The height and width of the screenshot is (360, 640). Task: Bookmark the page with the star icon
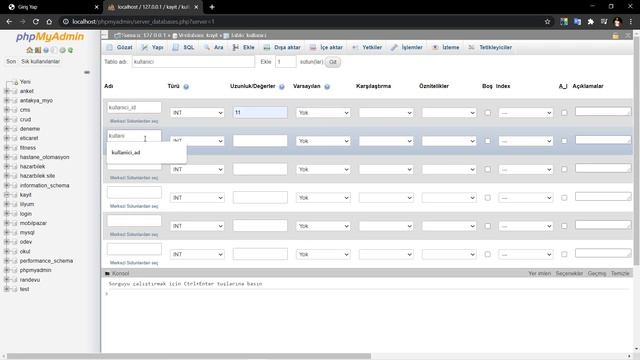coord(547,22)
